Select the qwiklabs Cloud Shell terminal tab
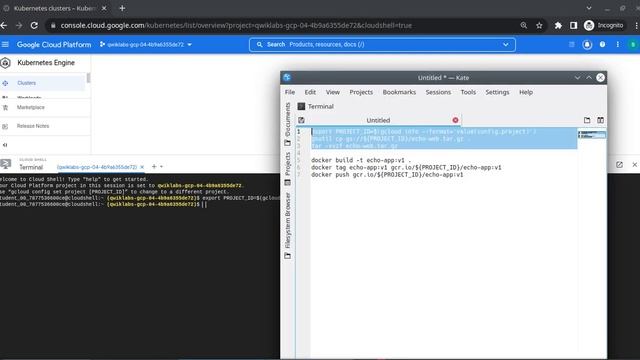This screenshot has height=360, width=640. click(x=97, y=167)
